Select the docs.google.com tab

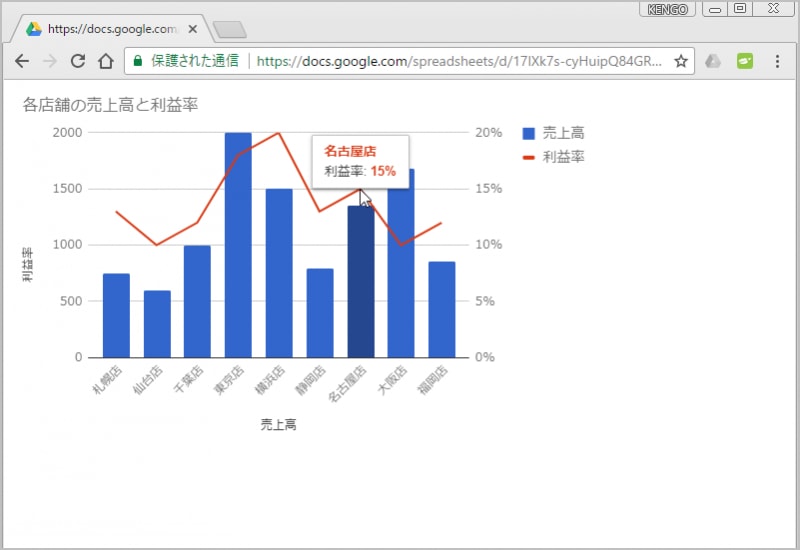click(110, 29)
